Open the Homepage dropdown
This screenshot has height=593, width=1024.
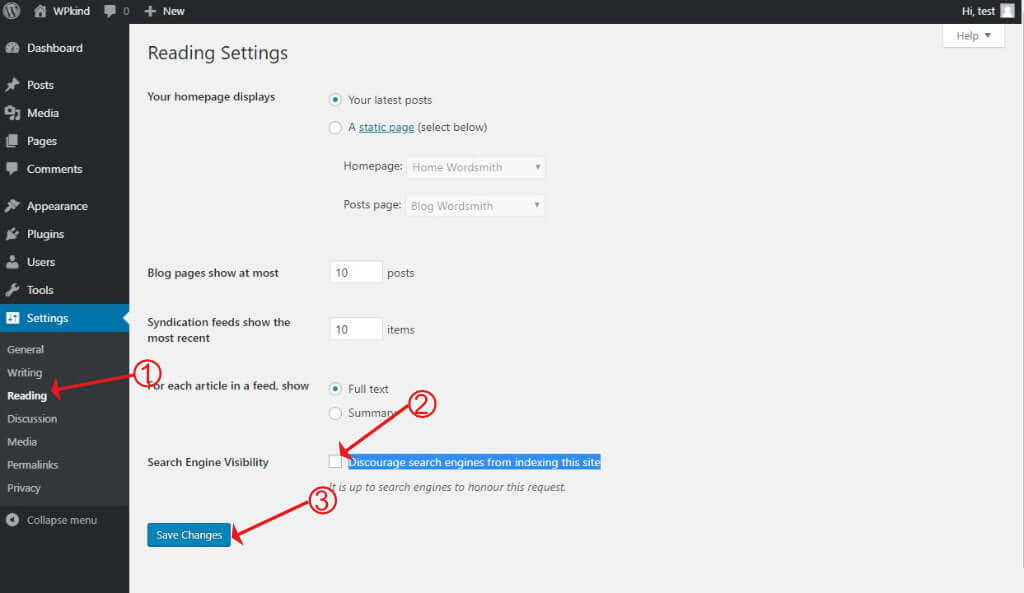(475, 167)
